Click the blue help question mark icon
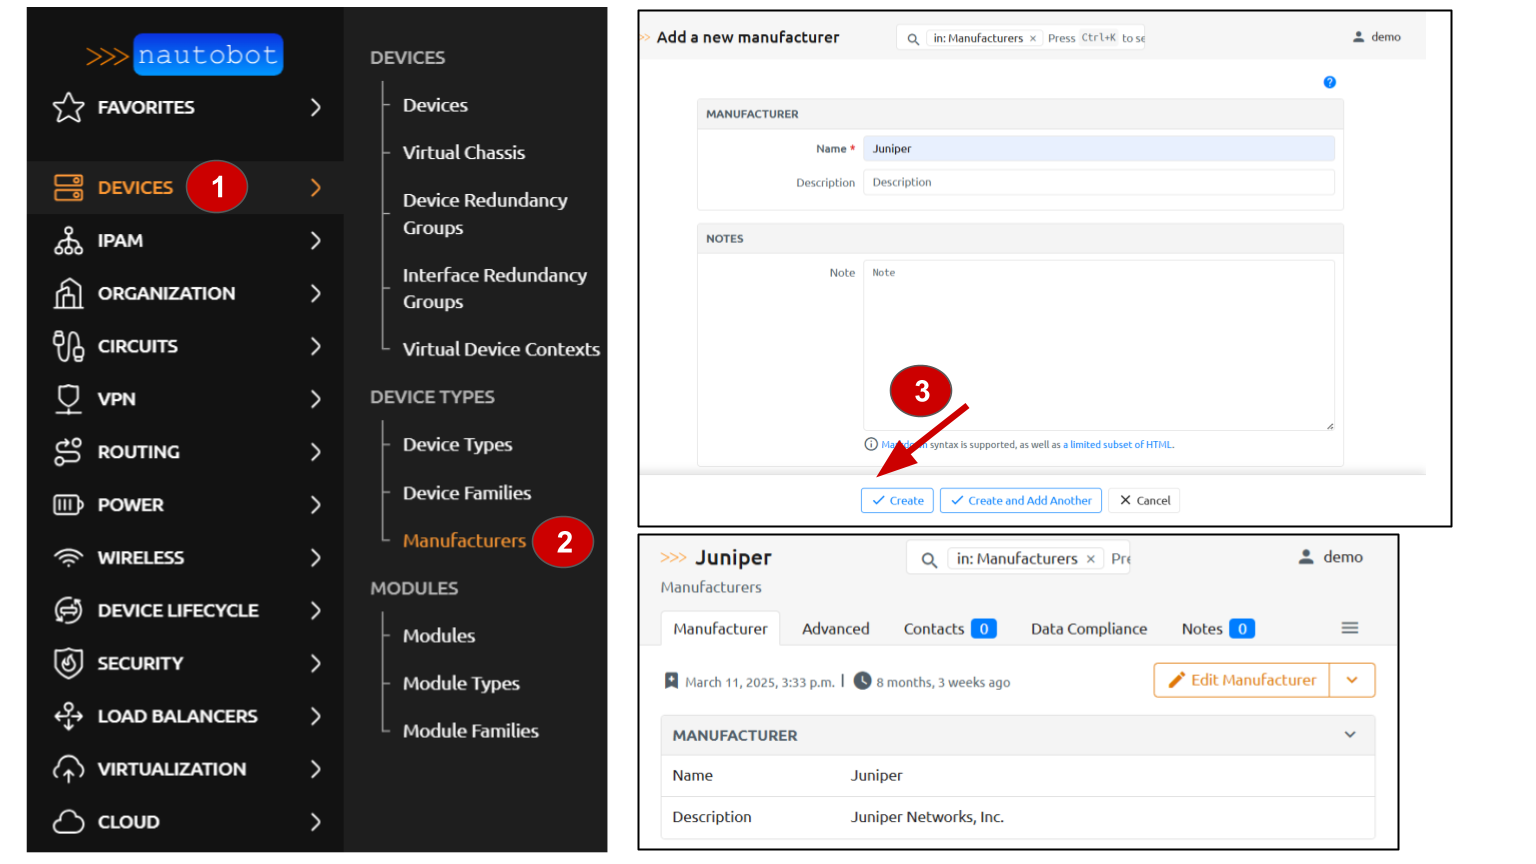The image size is (1536, 864). [x=1329, y=82]
